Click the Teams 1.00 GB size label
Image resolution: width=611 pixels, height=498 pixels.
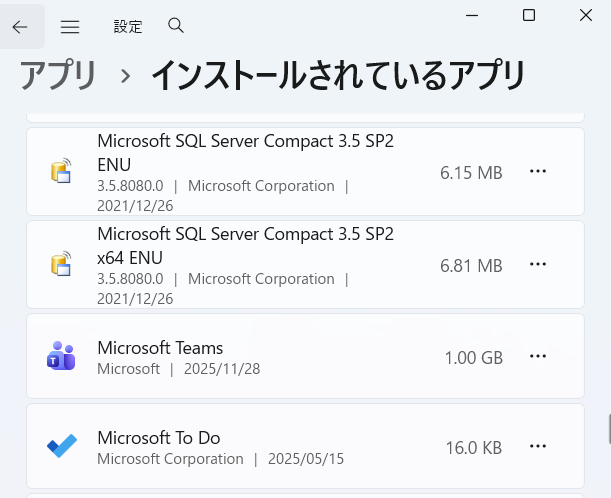pyautogui.click(x=473, y=357)
